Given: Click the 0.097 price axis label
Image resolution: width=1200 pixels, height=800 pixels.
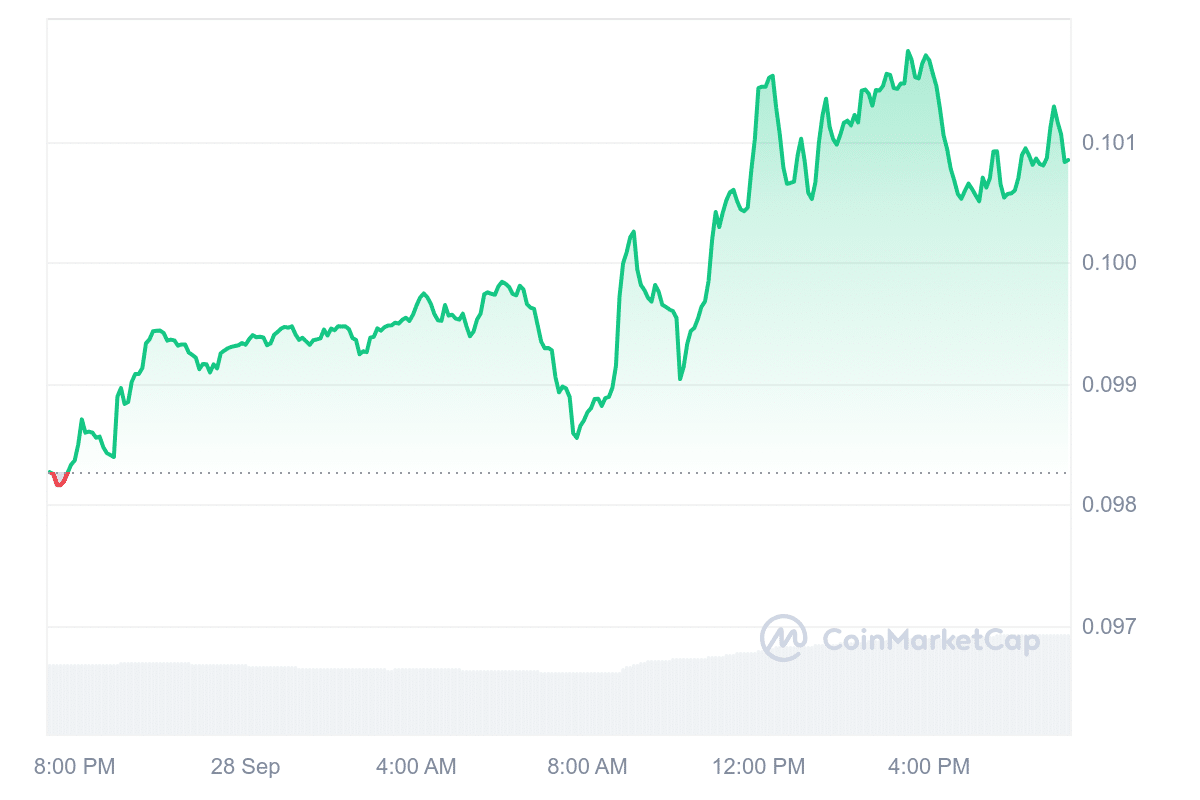Looking at the screenshot, I should click(x=1108, y=627).
